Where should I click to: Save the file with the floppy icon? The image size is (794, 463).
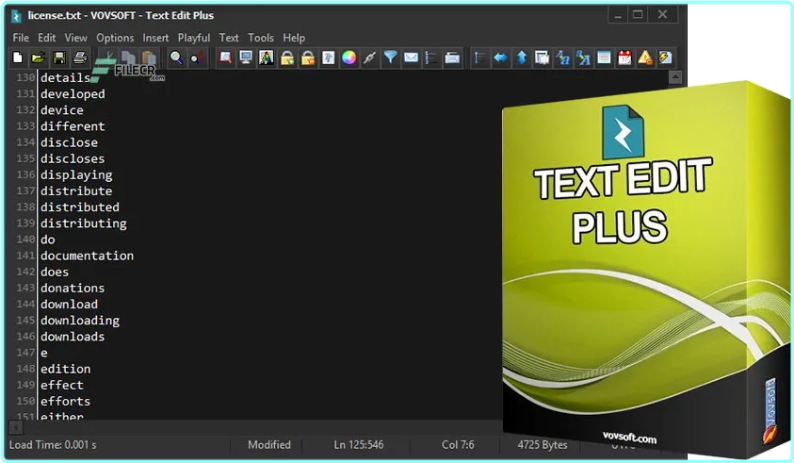[x=59, y=58]
